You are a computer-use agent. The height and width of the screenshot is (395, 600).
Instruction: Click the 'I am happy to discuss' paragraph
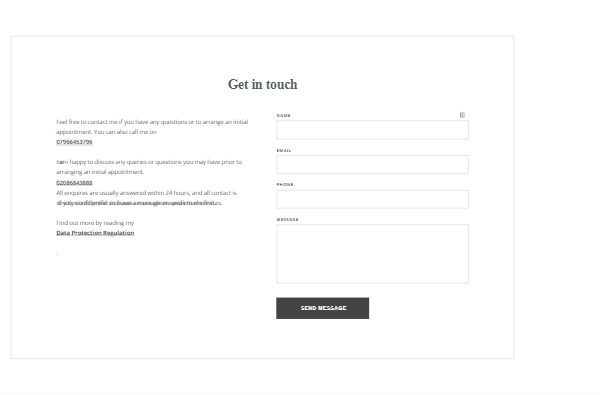pos(149,167)
